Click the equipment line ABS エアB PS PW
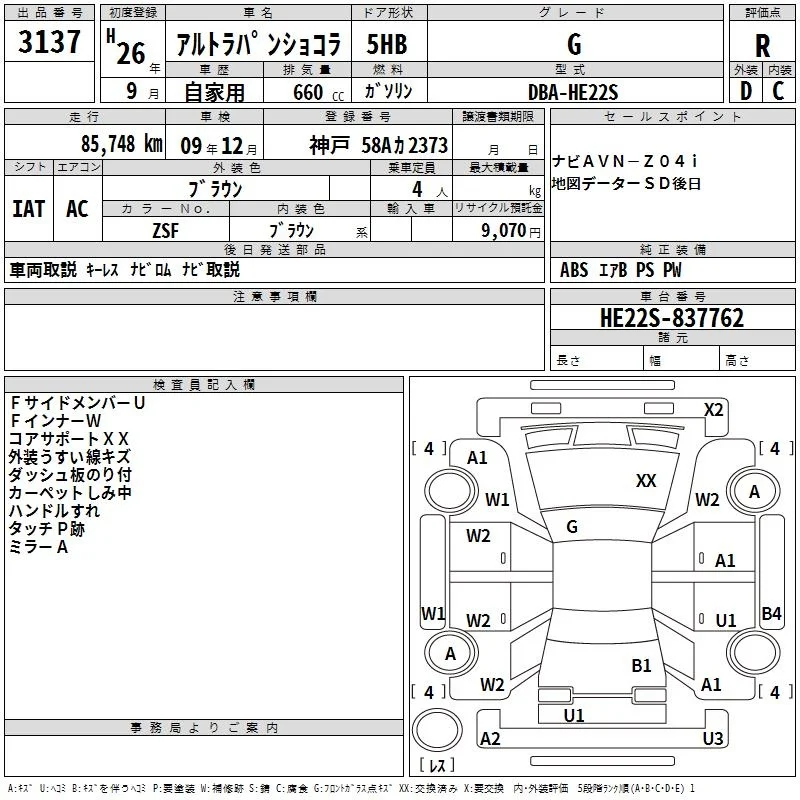Viewport: 800px width, 800px height. pyautogui.click(x=620, y=270)
